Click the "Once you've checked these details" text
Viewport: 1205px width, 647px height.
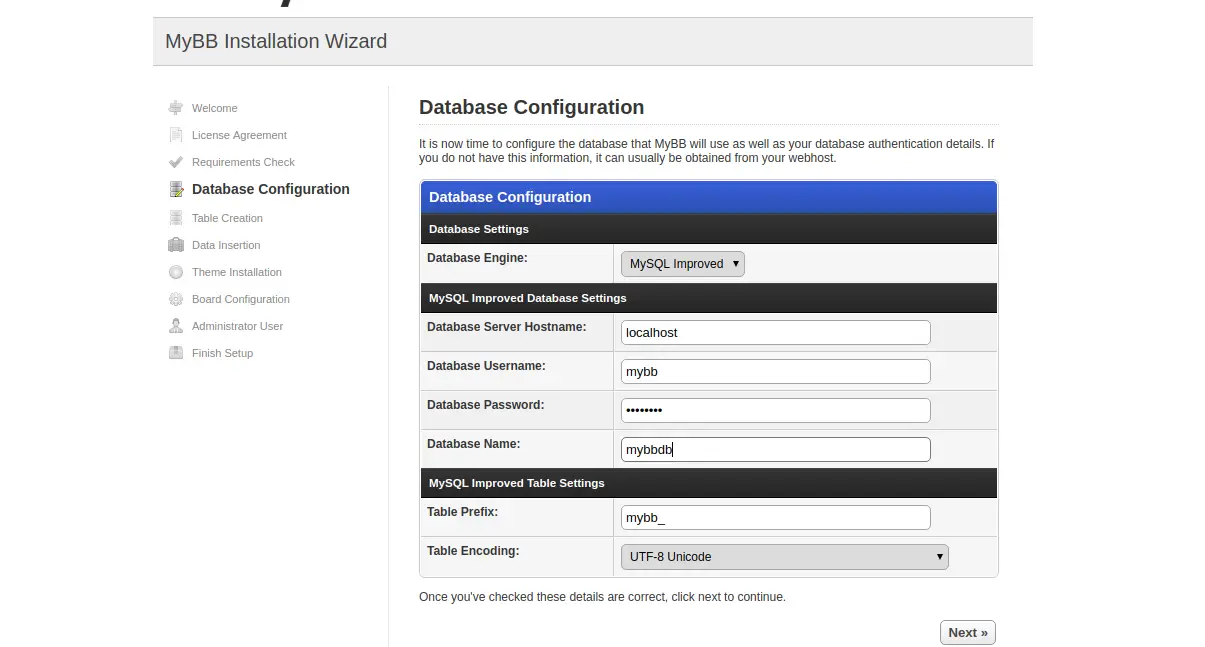tap(602, 597)
